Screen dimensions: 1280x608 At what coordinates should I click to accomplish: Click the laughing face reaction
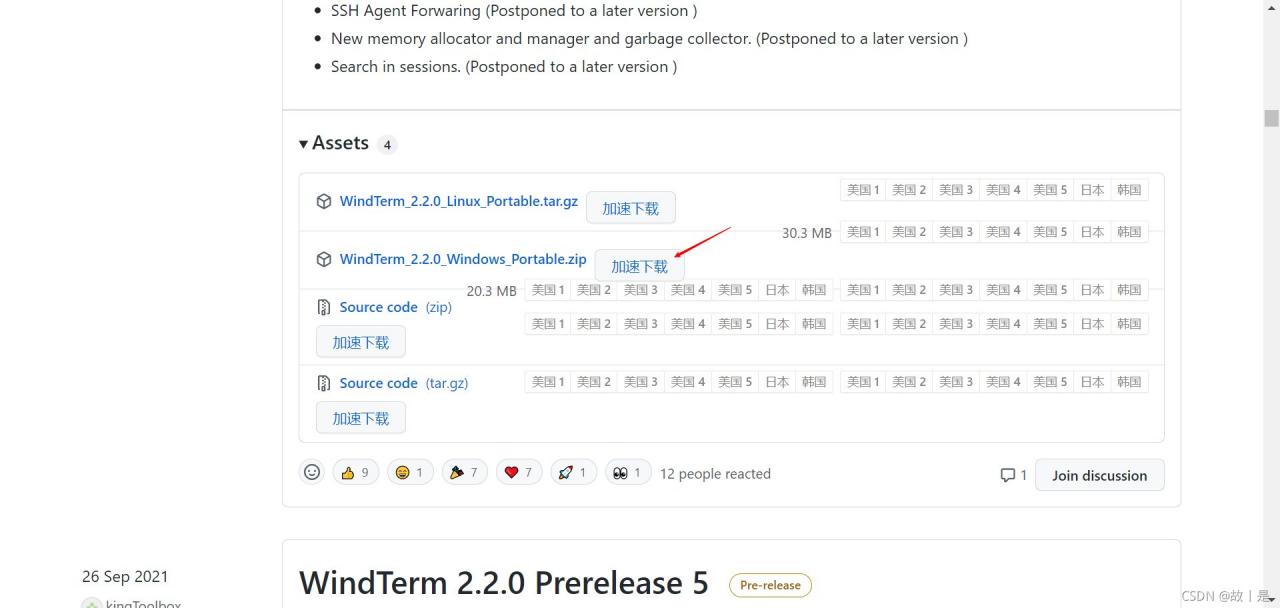pos(410,472)
